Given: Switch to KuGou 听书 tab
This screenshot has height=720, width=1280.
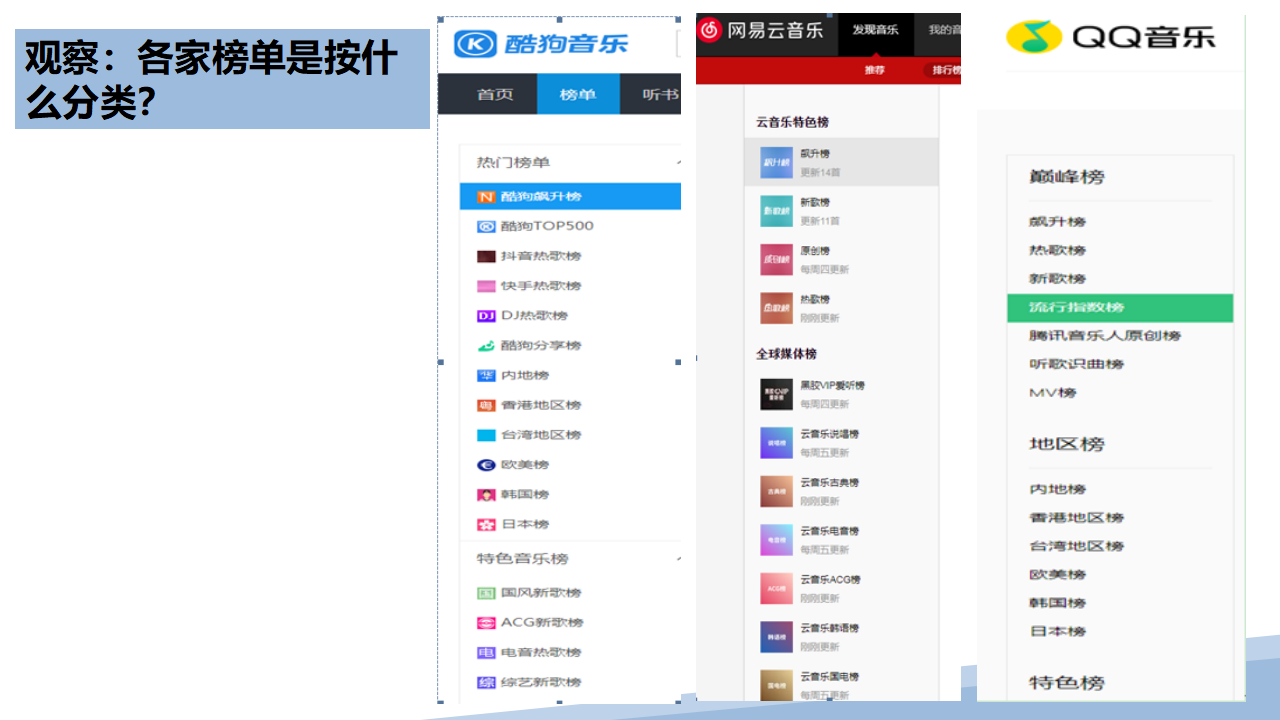Looking at the screenshot, I should [660, 95].
